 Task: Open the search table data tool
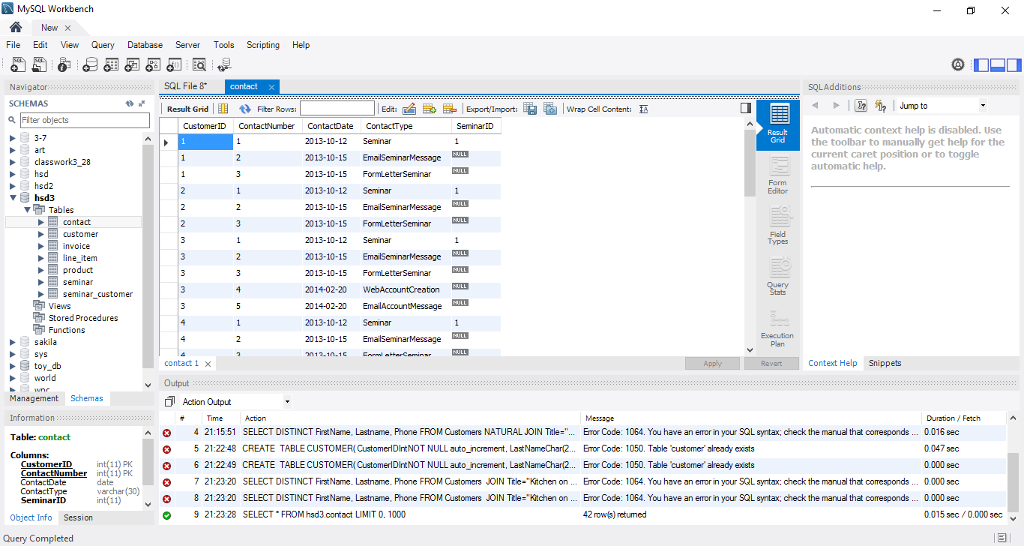[x=199, y=65]
